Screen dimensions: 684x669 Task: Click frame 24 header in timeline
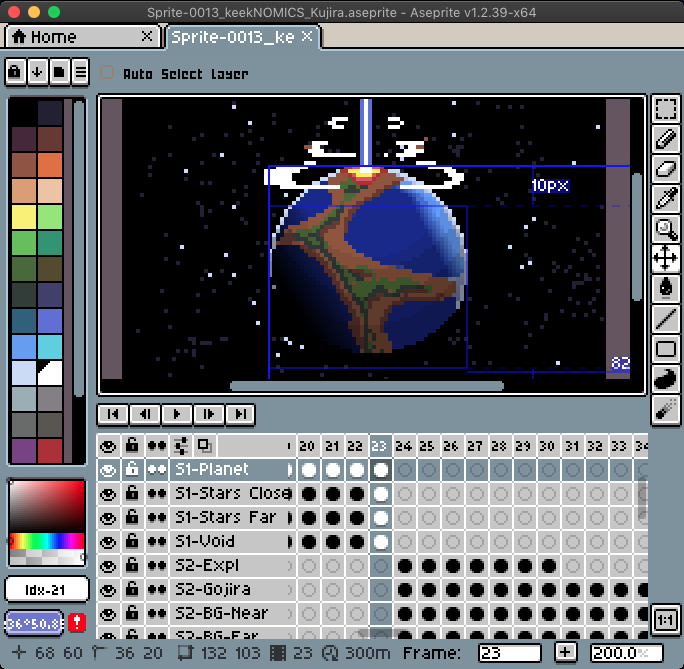click(x=404, y=446)
